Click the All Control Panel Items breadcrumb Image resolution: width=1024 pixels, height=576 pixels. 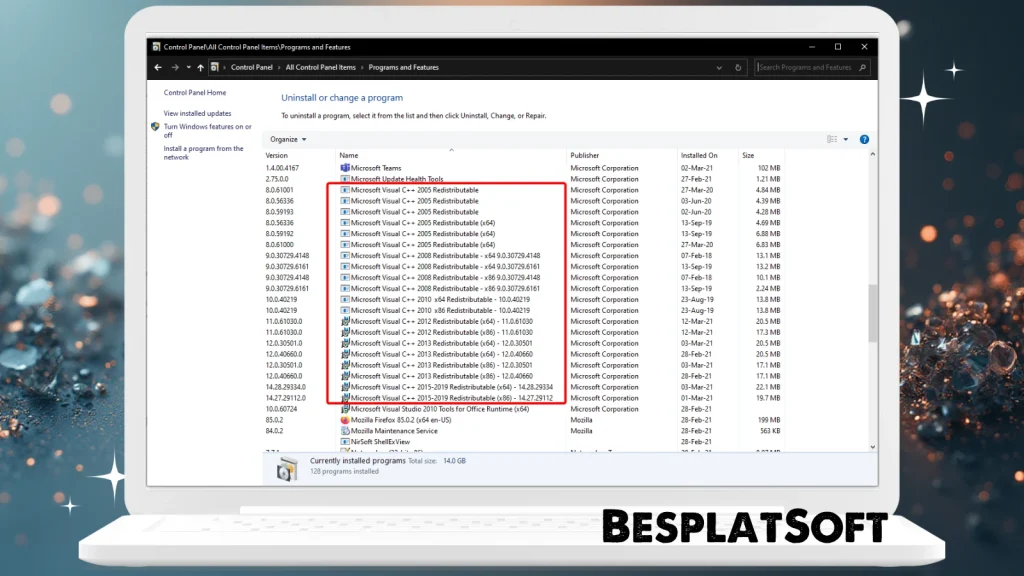(x=320, y=67)
